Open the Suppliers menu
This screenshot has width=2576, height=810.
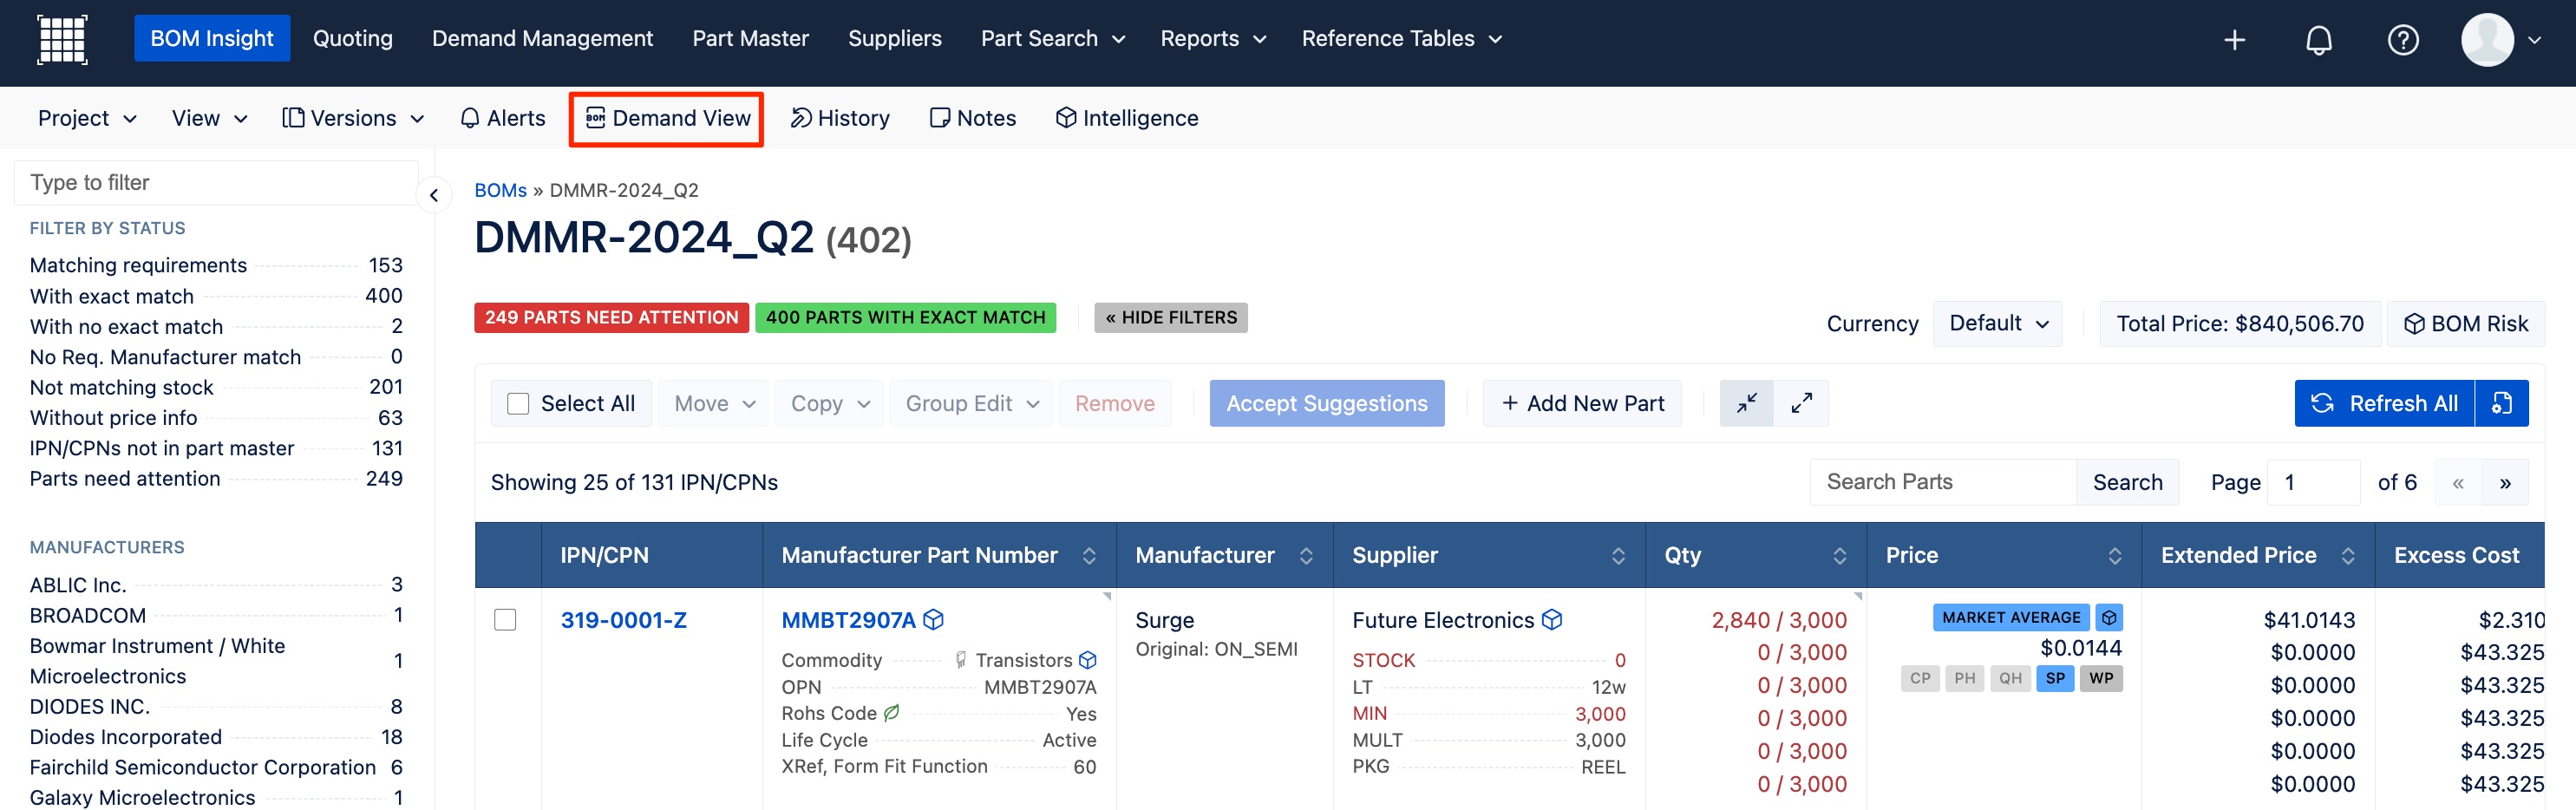(x=894, y=39)
